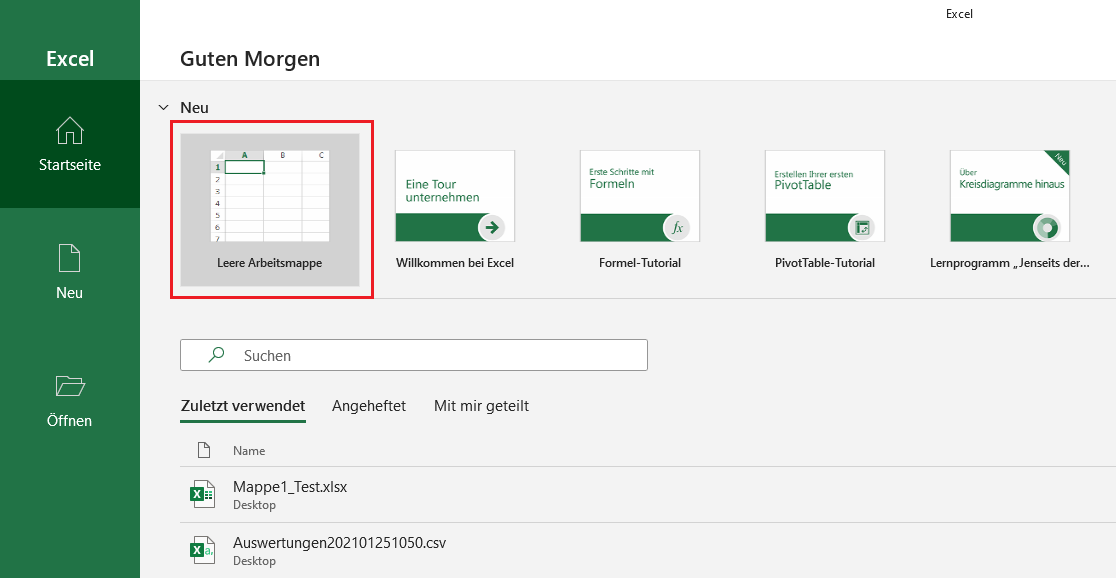Switch to Zuletzt verwendet tab

(x=243, y=406)
